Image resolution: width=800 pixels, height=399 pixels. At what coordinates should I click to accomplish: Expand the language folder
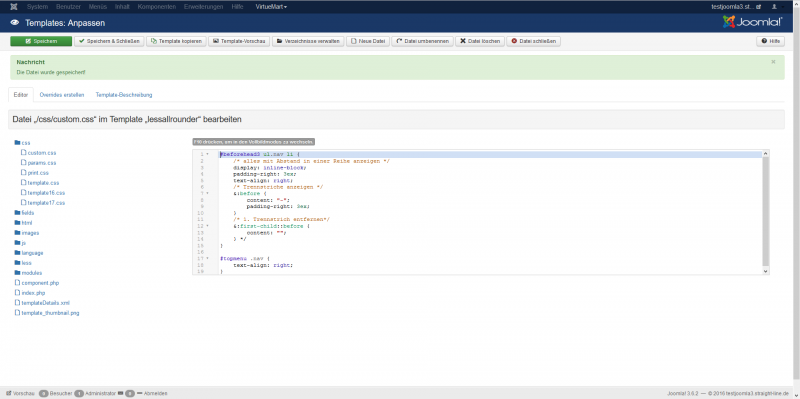tap(29, 253)
